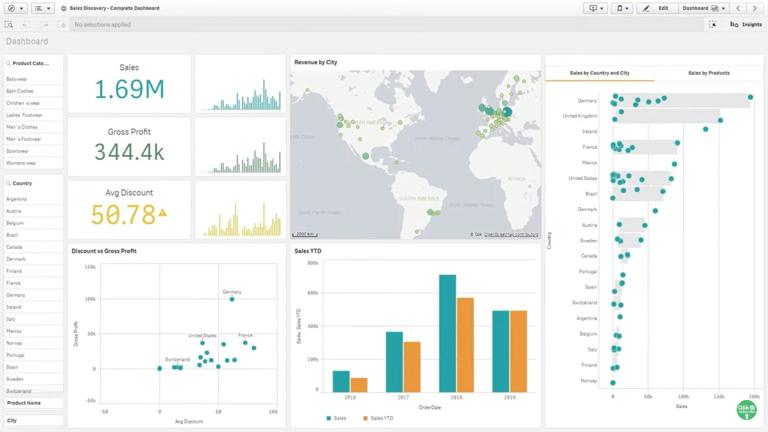Image resolution: width=768 pixels, height=432 pixels.
Task: Activate the smart search selection icon
Action: click(x=9, y=24)
